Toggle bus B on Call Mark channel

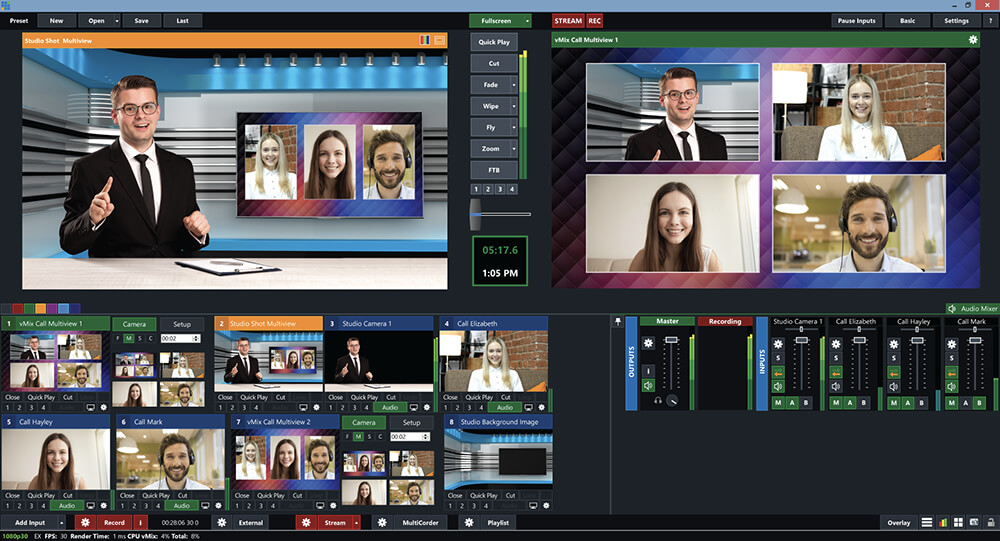click(x=979, y=403)
